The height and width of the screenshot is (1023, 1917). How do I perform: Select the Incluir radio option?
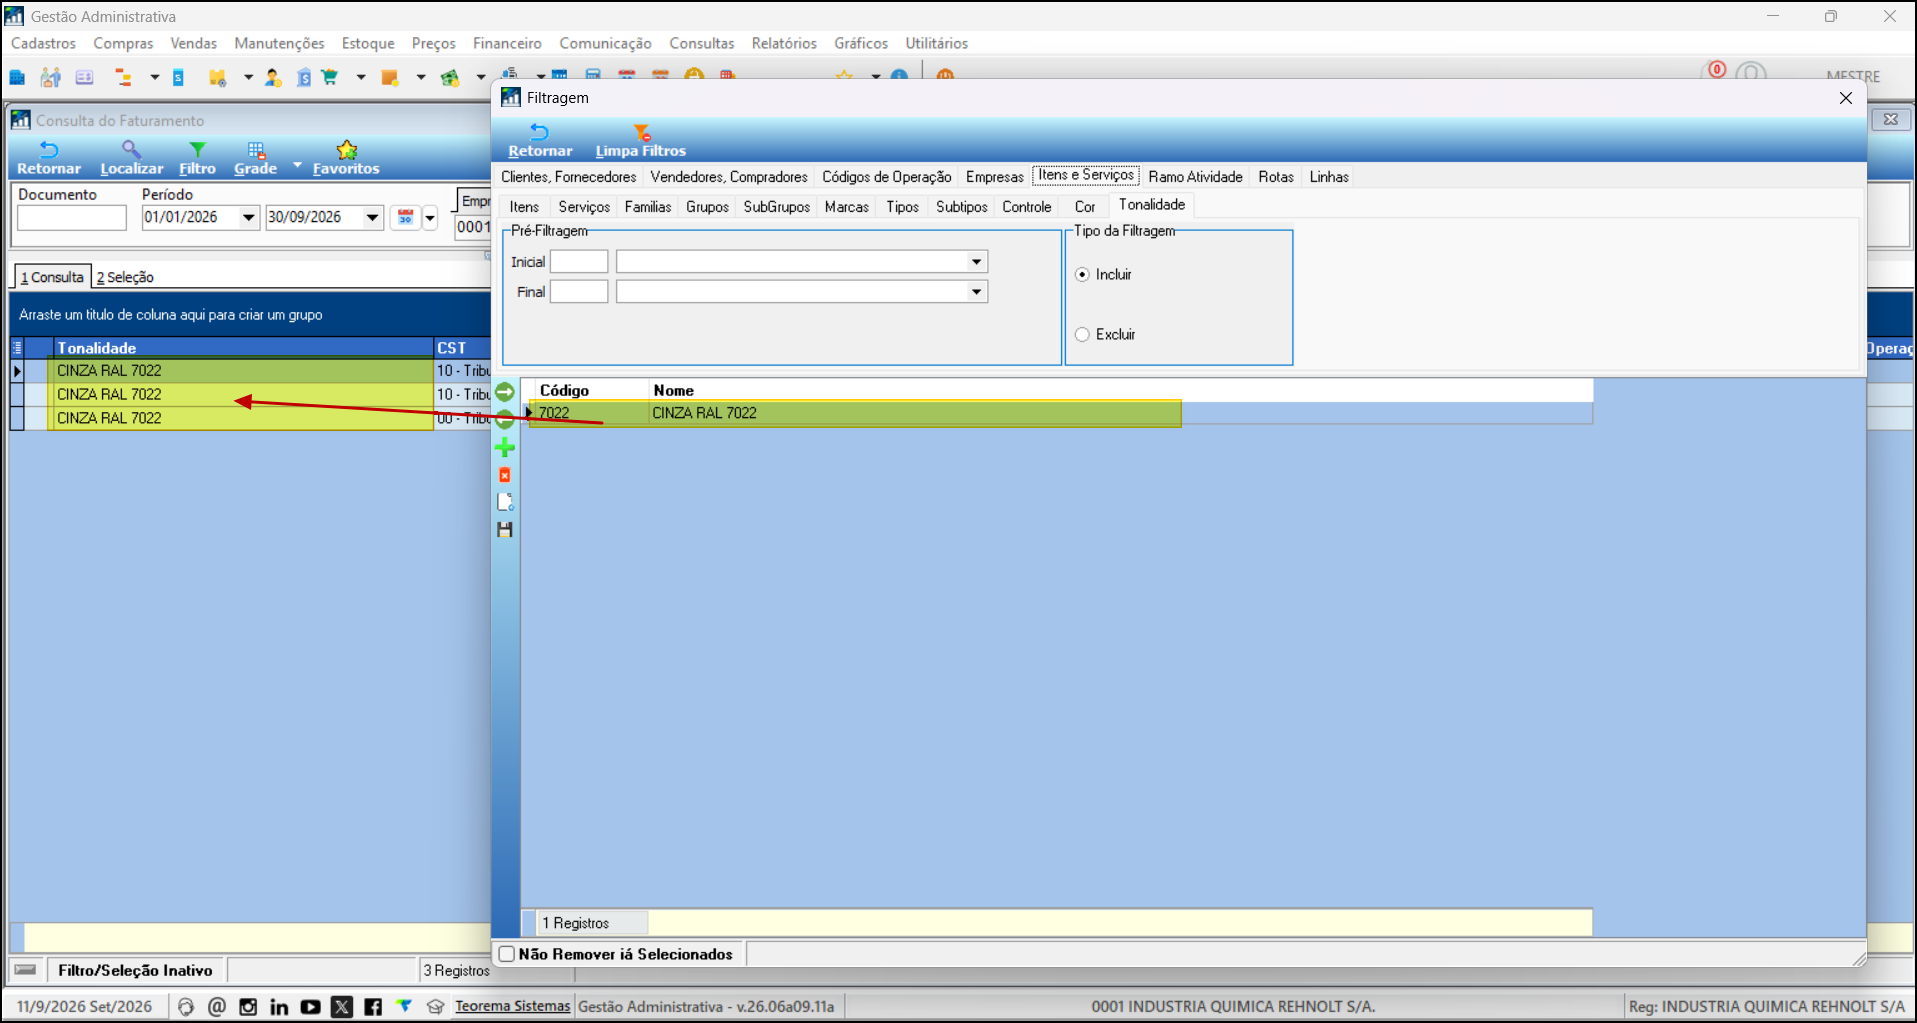pyautogui.click(x=1082, y=275)
